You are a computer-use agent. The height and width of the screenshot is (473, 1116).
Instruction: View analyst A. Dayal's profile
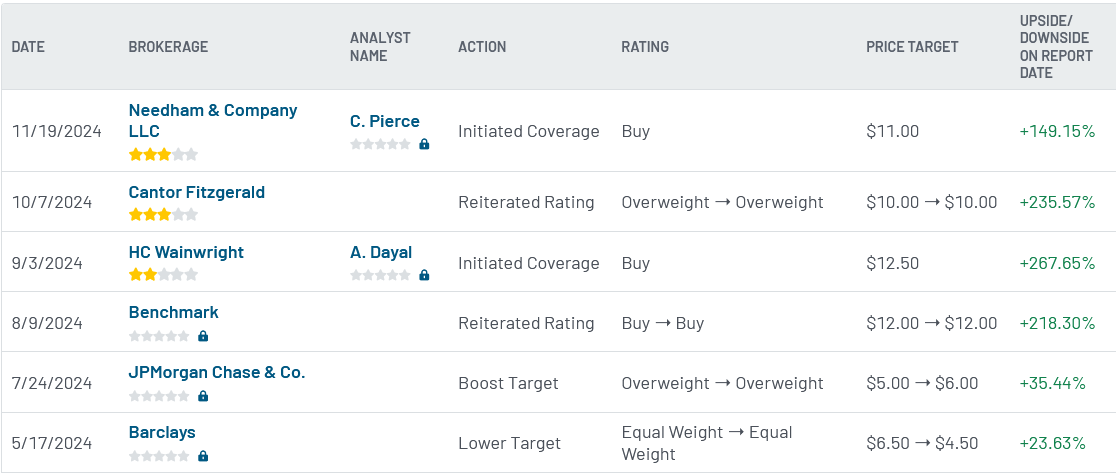click(x=381, y=253)
